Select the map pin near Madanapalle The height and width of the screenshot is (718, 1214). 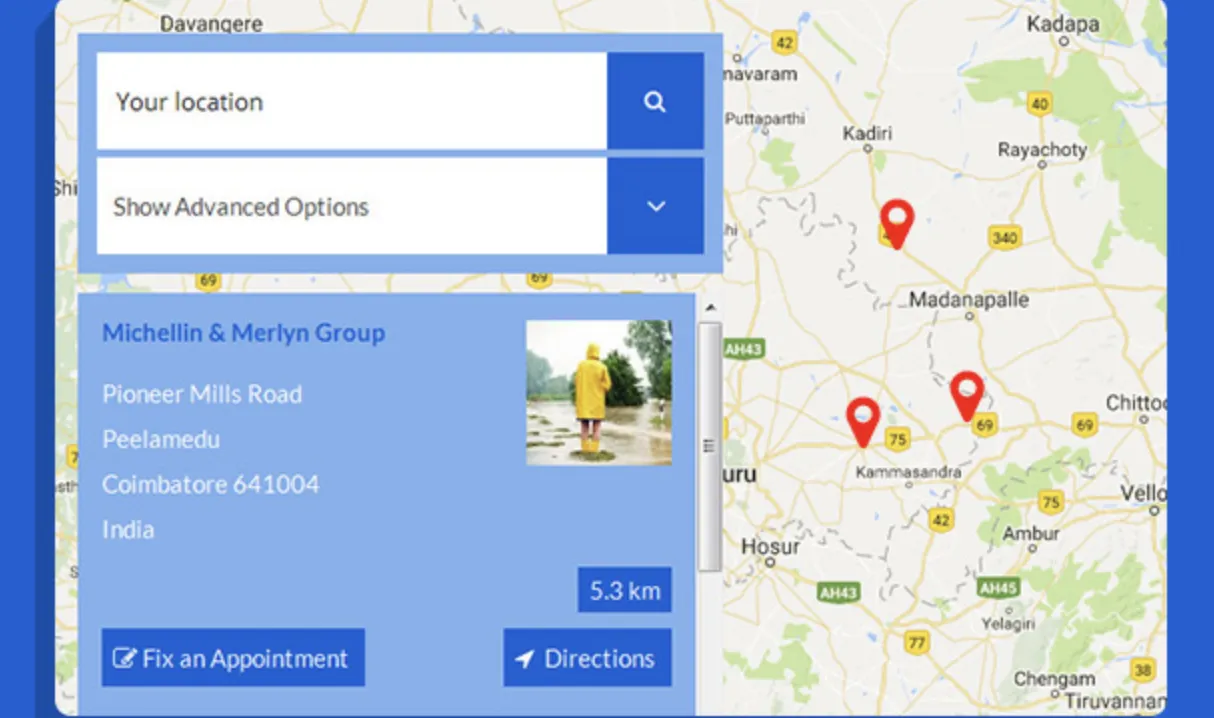[897, 224]
